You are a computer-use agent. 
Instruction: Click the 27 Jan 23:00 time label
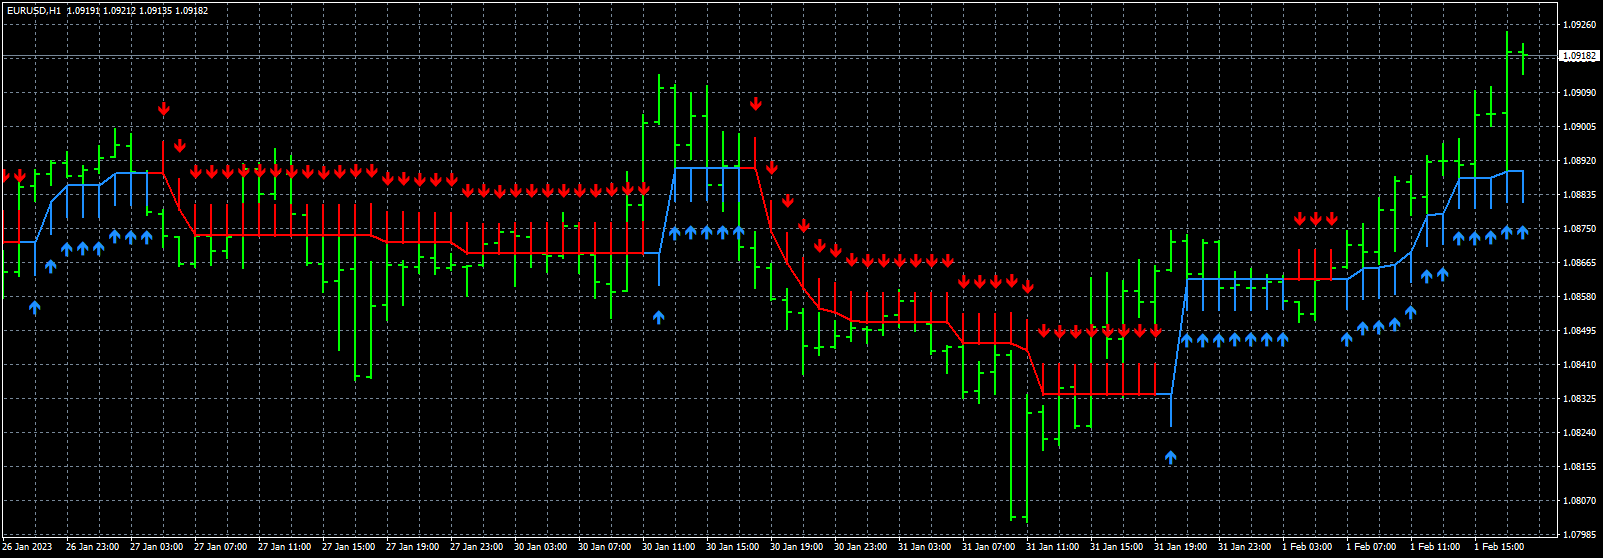[477, 547]
